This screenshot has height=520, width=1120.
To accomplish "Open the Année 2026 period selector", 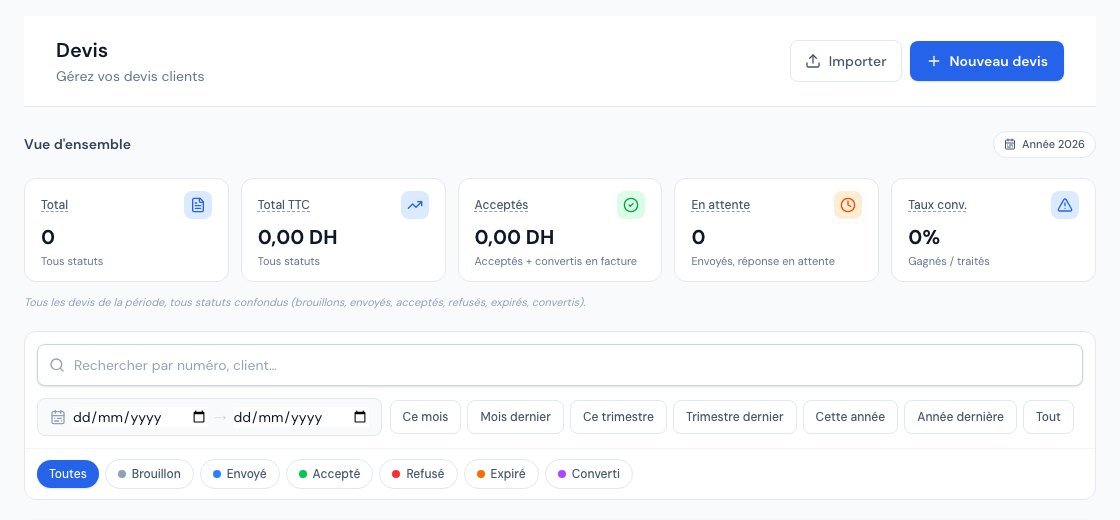I will (x=1044, y=144).
